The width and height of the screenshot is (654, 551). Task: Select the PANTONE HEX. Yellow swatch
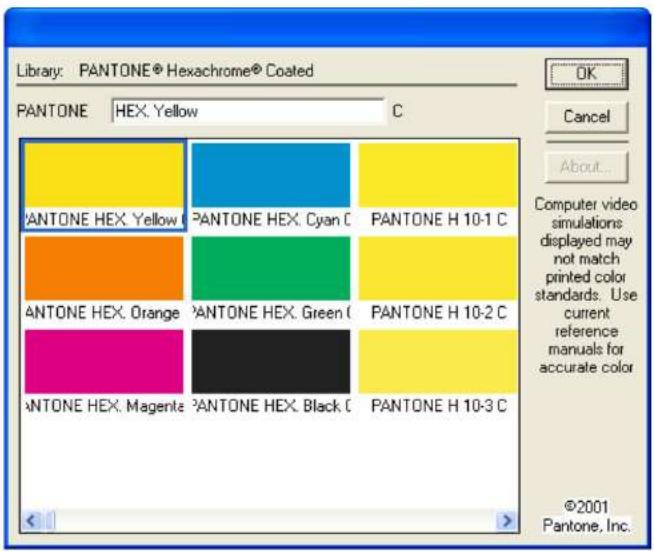click(x=104, y=186)
